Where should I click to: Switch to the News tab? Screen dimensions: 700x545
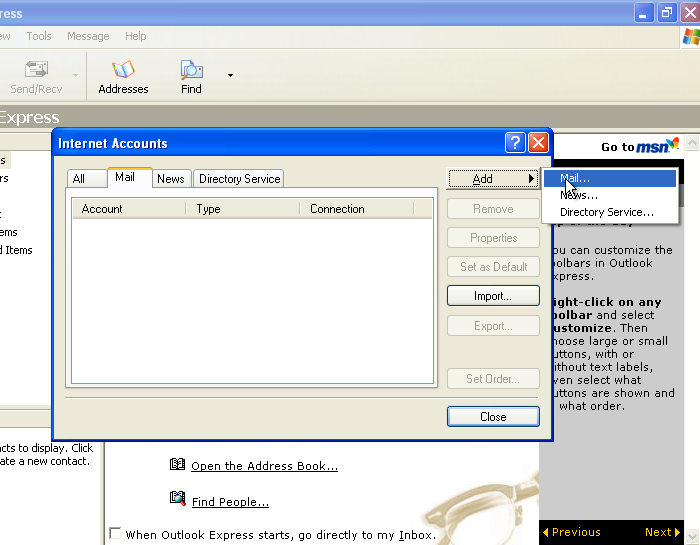coord(172,179)
